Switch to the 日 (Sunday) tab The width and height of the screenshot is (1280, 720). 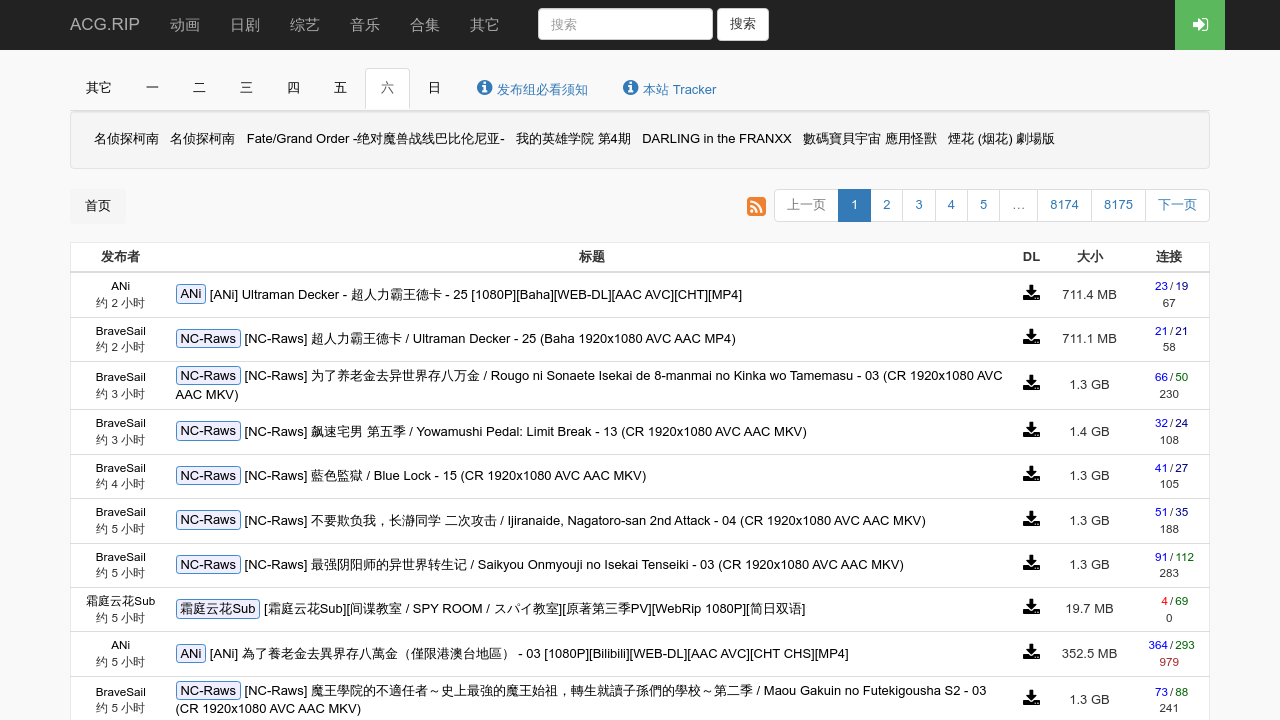[x=434, y=88]
